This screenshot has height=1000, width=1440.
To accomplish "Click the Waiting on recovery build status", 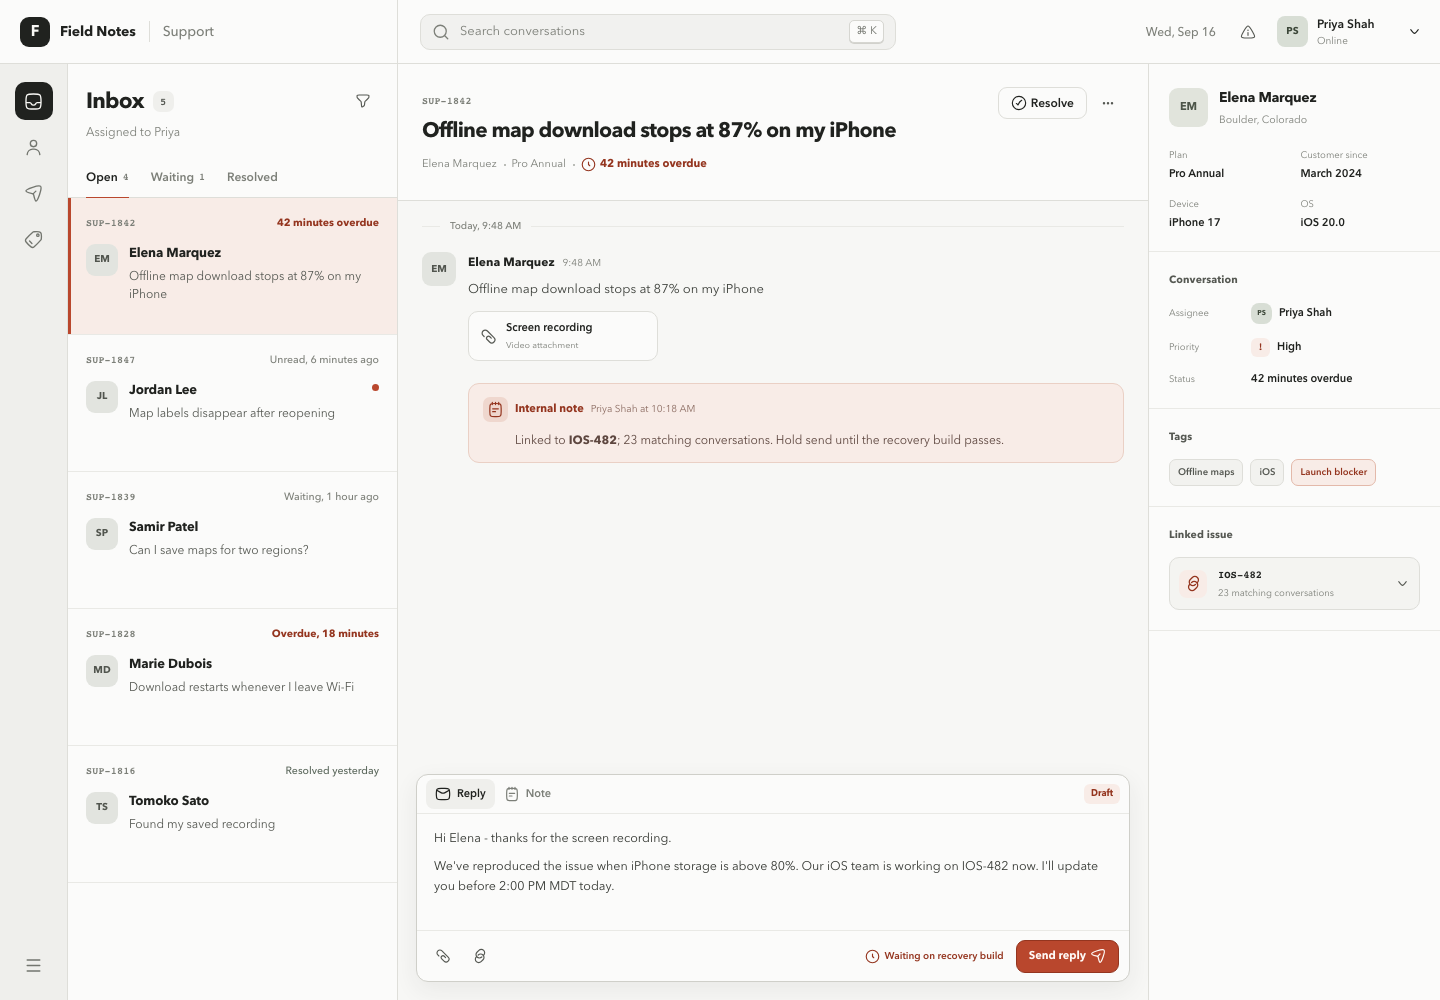I will (934, 956).
